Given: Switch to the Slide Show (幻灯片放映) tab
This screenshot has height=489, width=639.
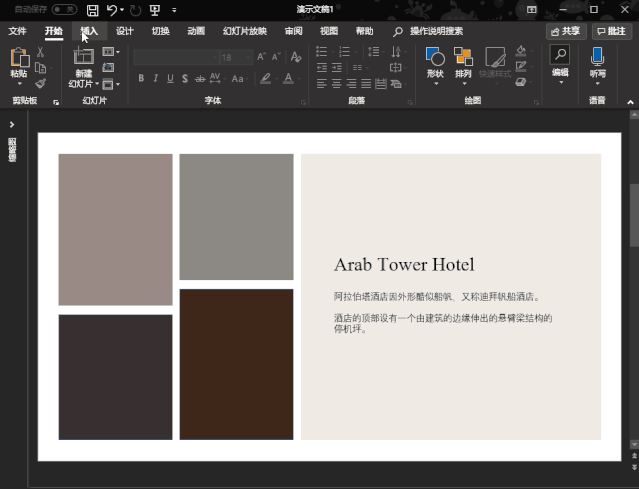Looking at the screenshot, I should point(245,31).
